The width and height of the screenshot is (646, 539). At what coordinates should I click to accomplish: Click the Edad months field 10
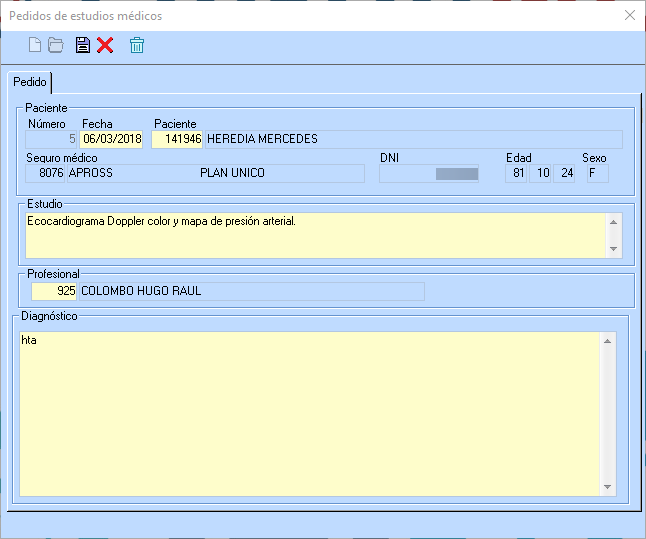click(x=540, y=173)
